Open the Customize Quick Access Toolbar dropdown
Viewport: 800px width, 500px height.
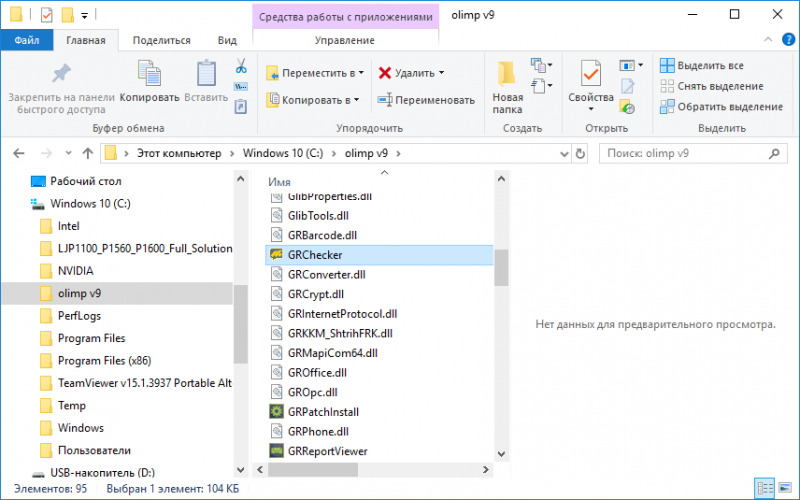pos(85,16)
